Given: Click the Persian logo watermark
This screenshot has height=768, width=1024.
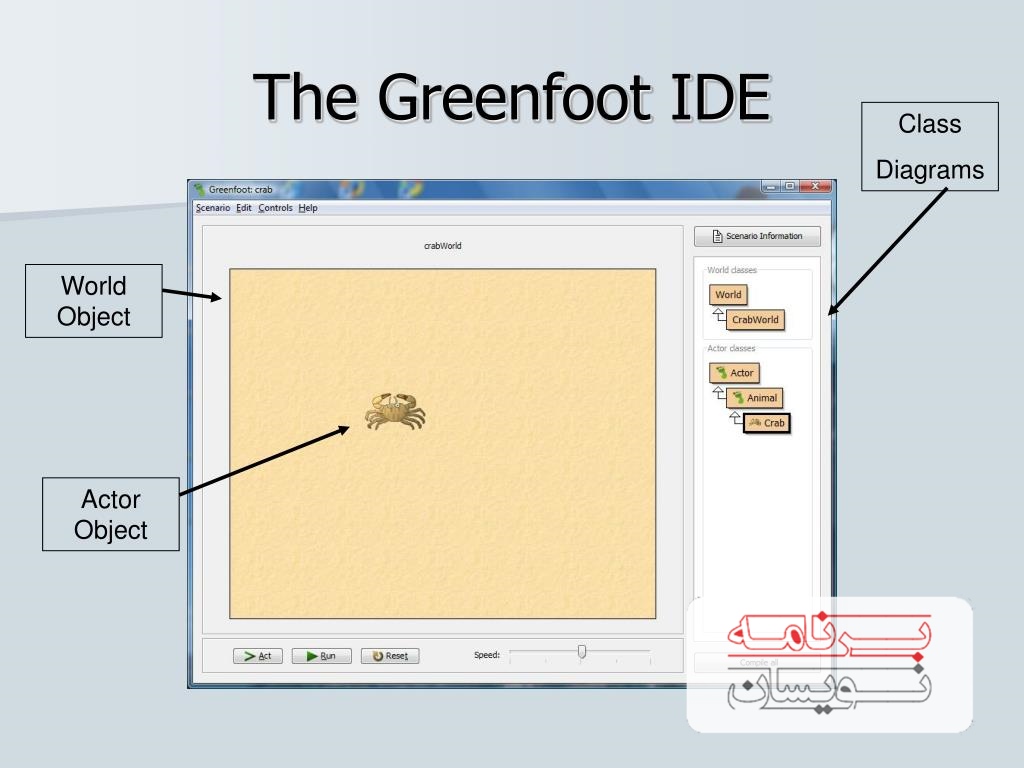Looking at the screenshot, I should point(829,663).
